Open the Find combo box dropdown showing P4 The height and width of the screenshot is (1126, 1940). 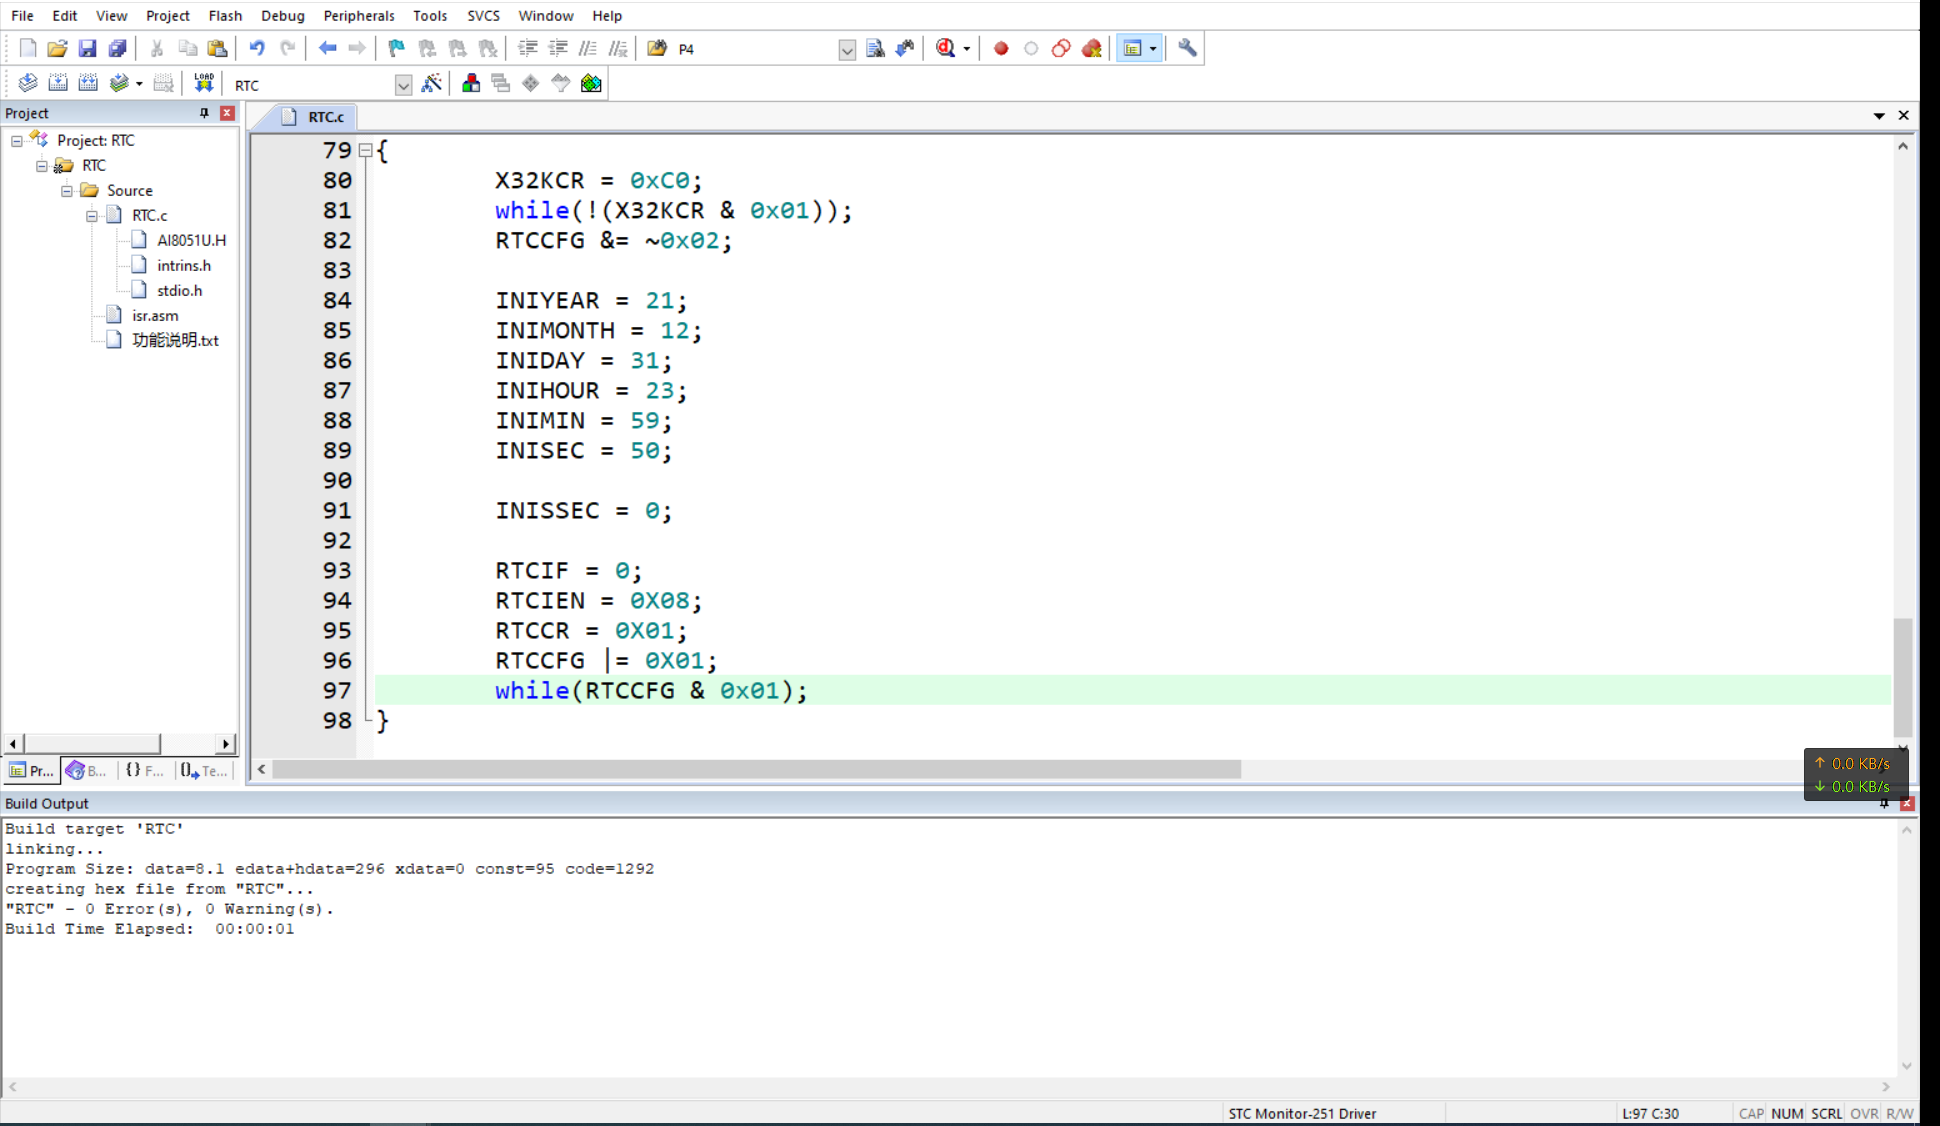[x=847, y=49]
